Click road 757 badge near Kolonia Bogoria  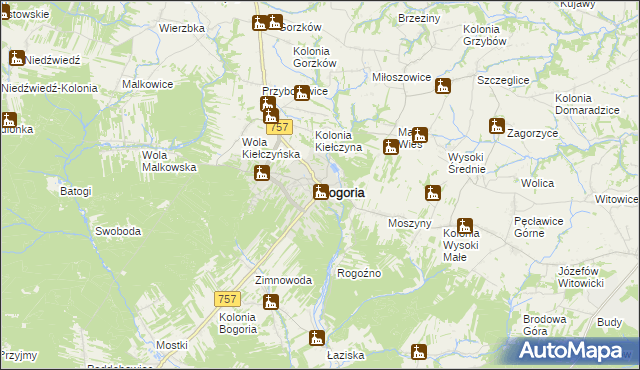pyautogui.click(x=227, y=299)
